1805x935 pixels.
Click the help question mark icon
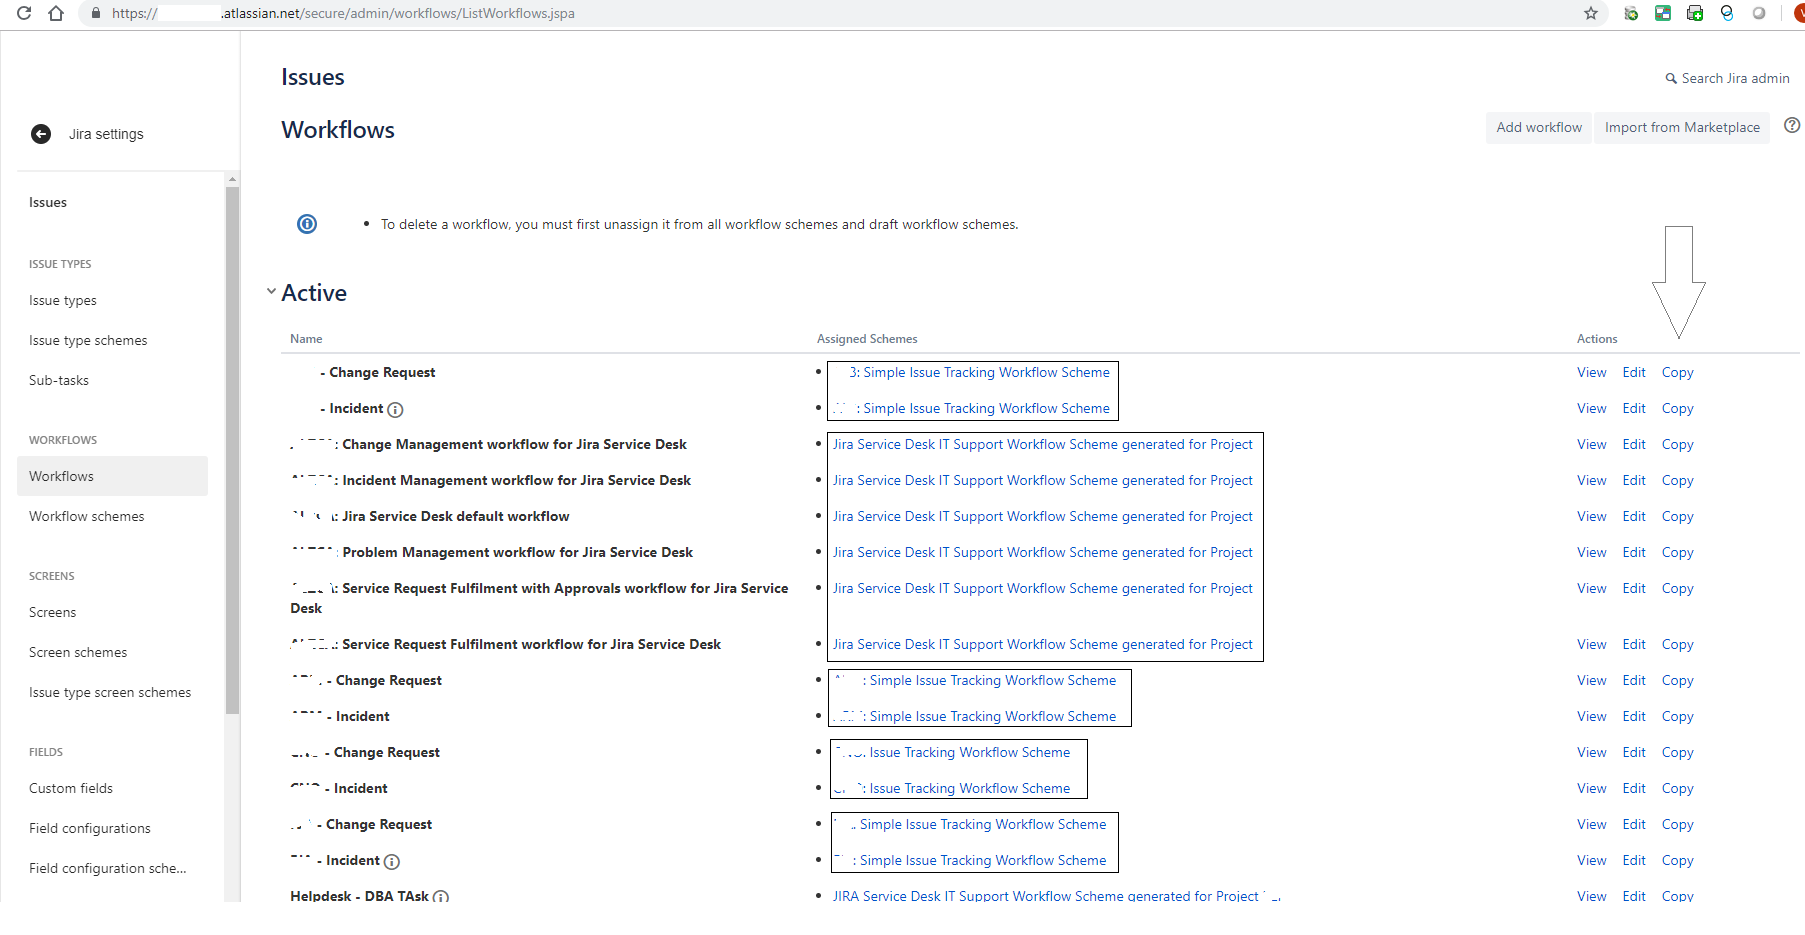coord(1791,126)
